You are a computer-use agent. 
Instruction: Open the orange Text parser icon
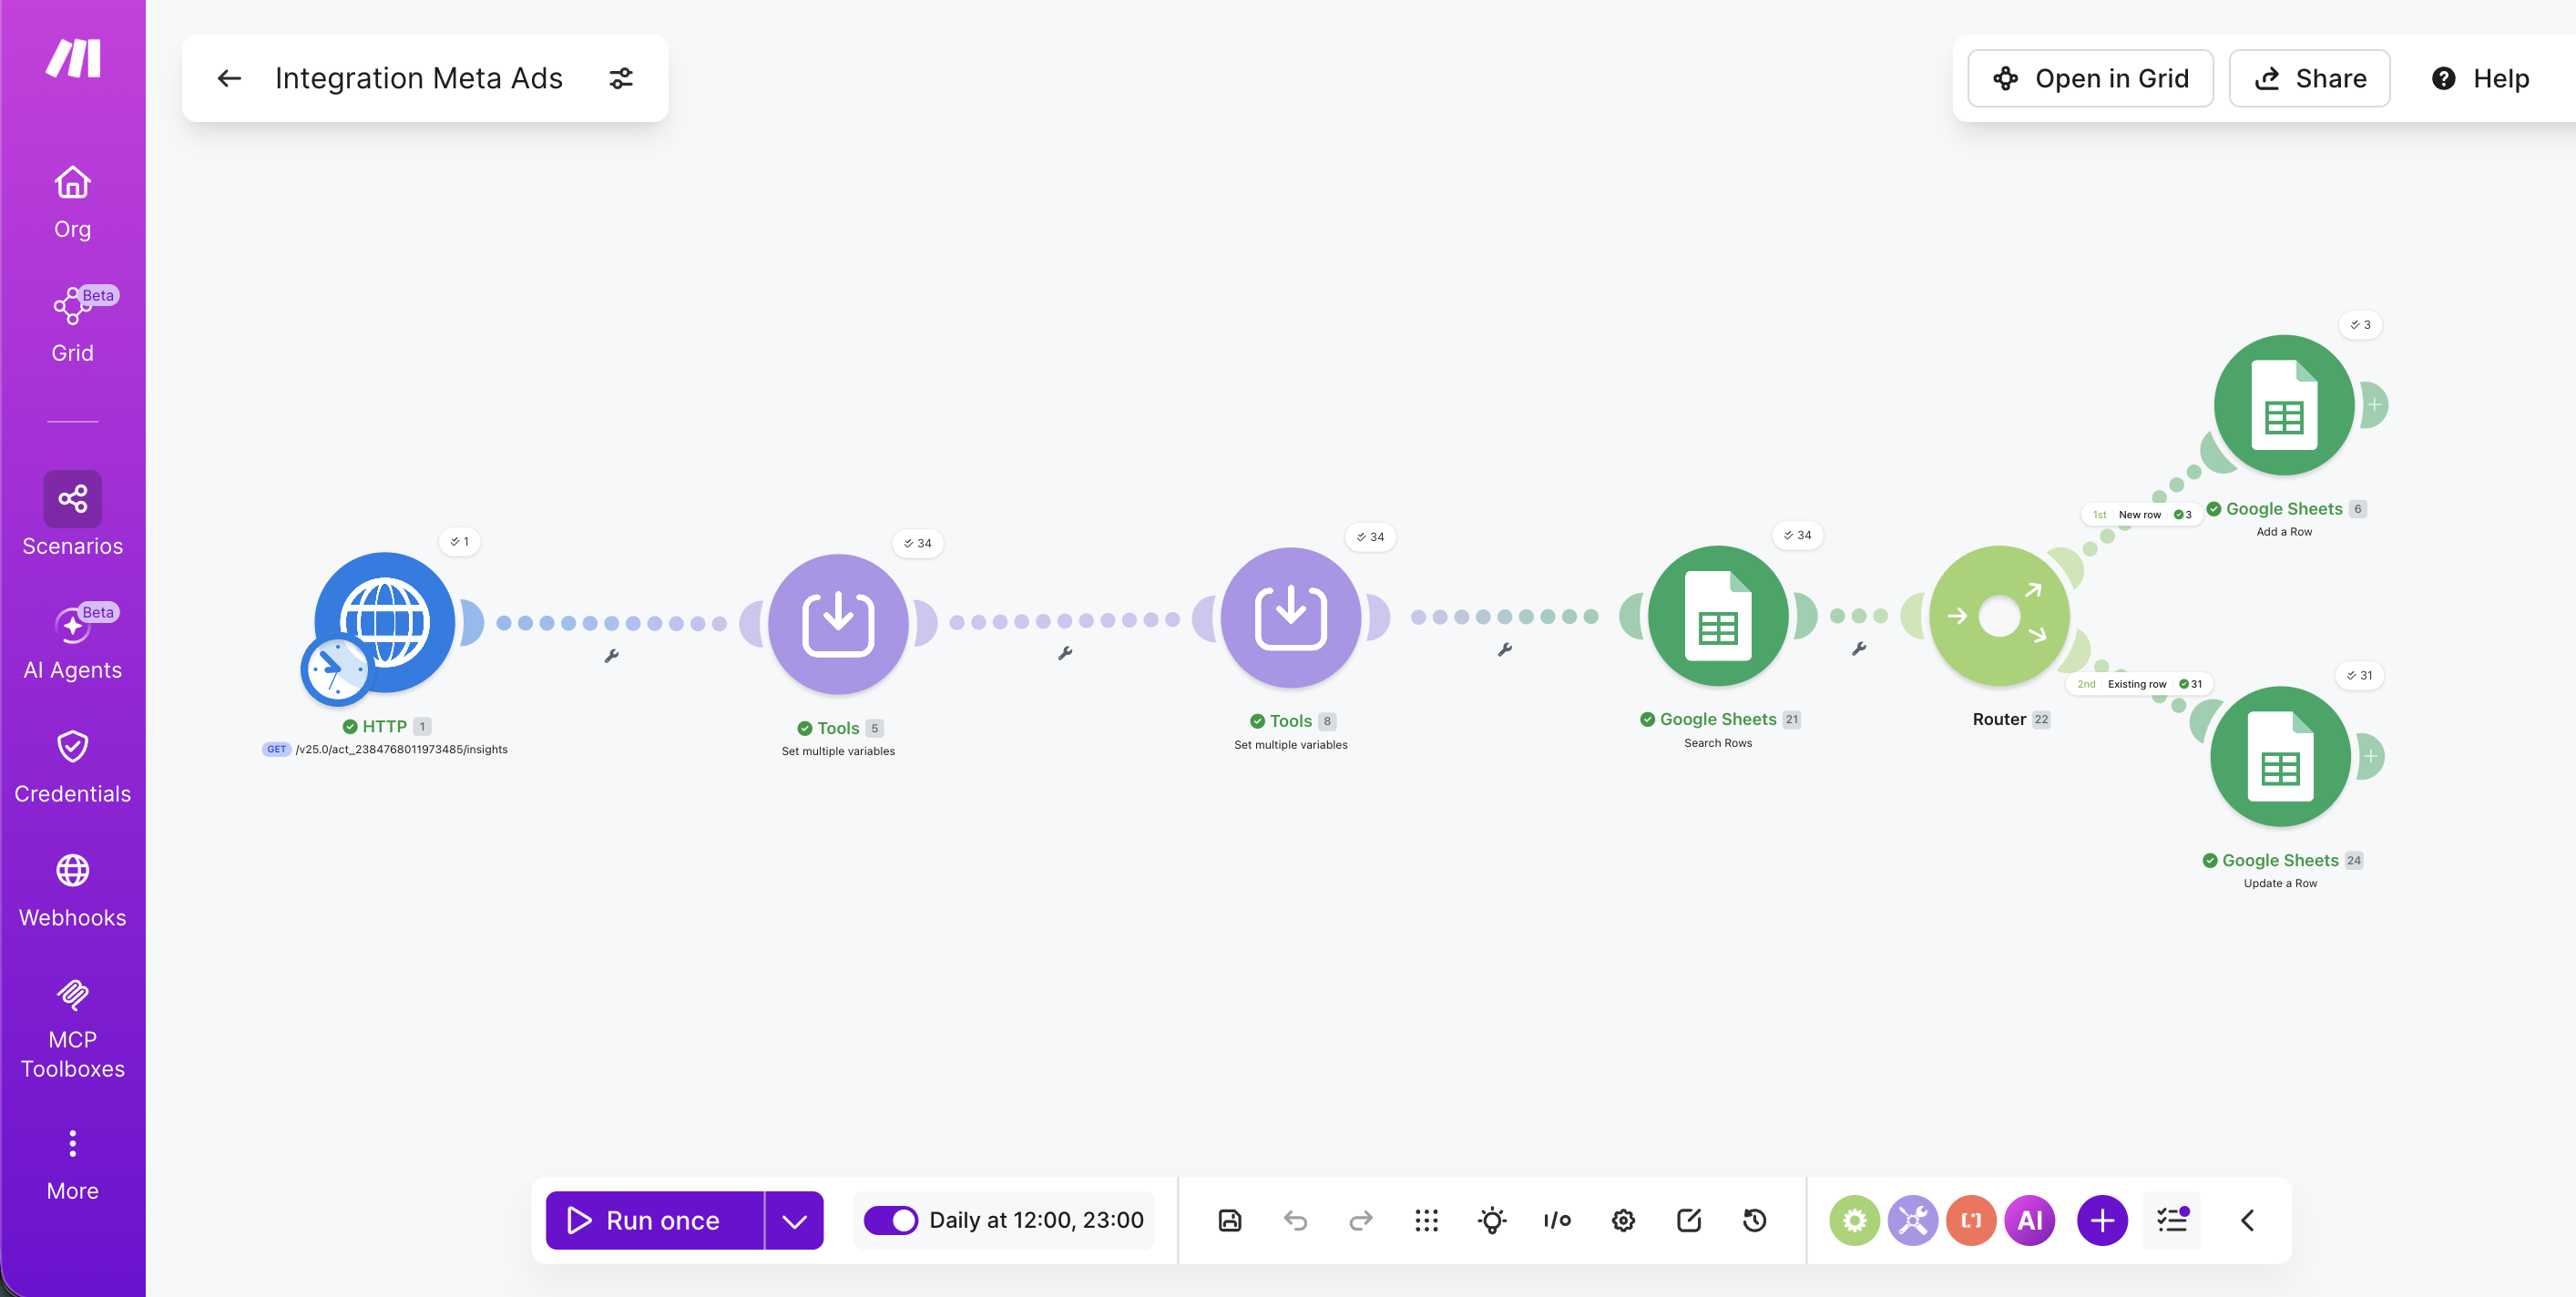coord(1971,1219)
